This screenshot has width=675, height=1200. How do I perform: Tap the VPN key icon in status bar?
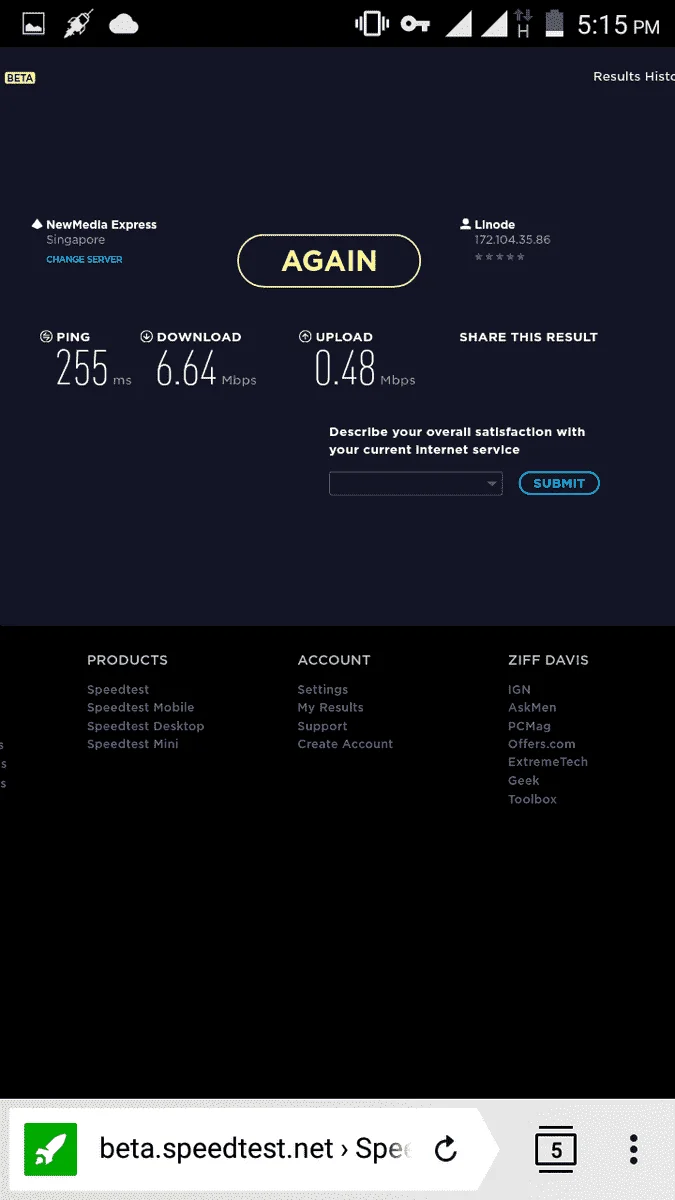pos(415,25)
